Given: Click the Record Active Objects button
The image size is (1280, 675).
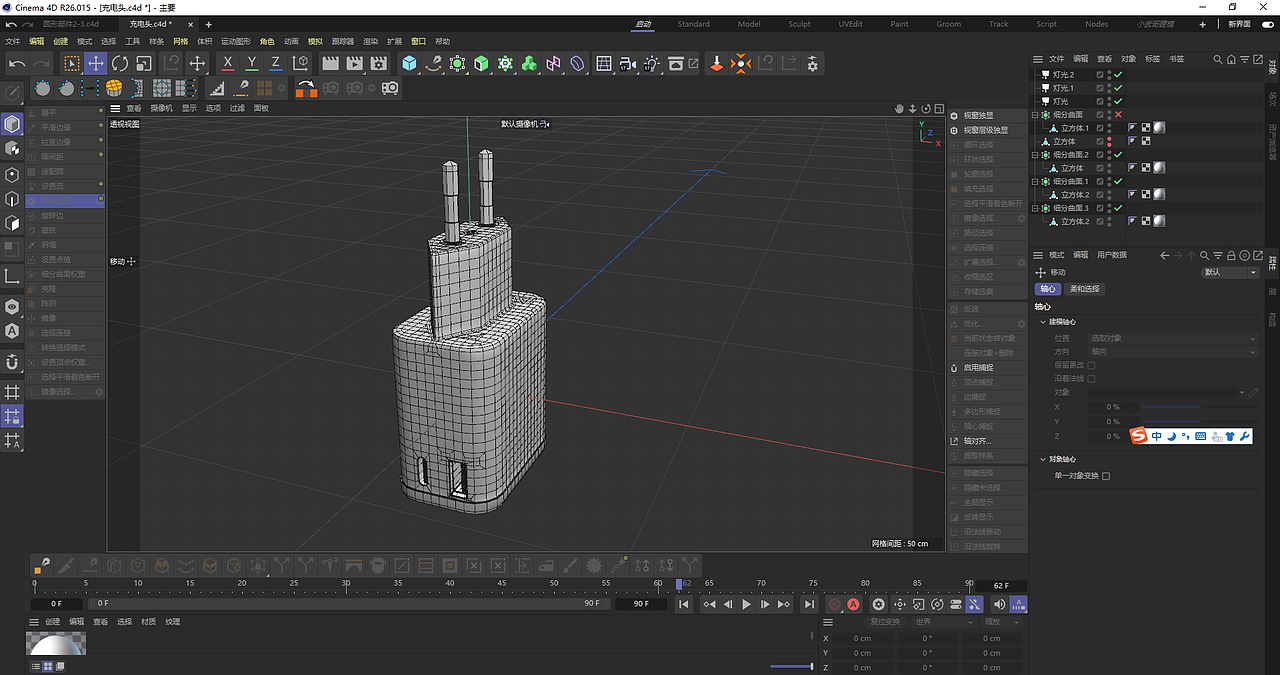Looking at the screenshot, I should pos(834,604).
